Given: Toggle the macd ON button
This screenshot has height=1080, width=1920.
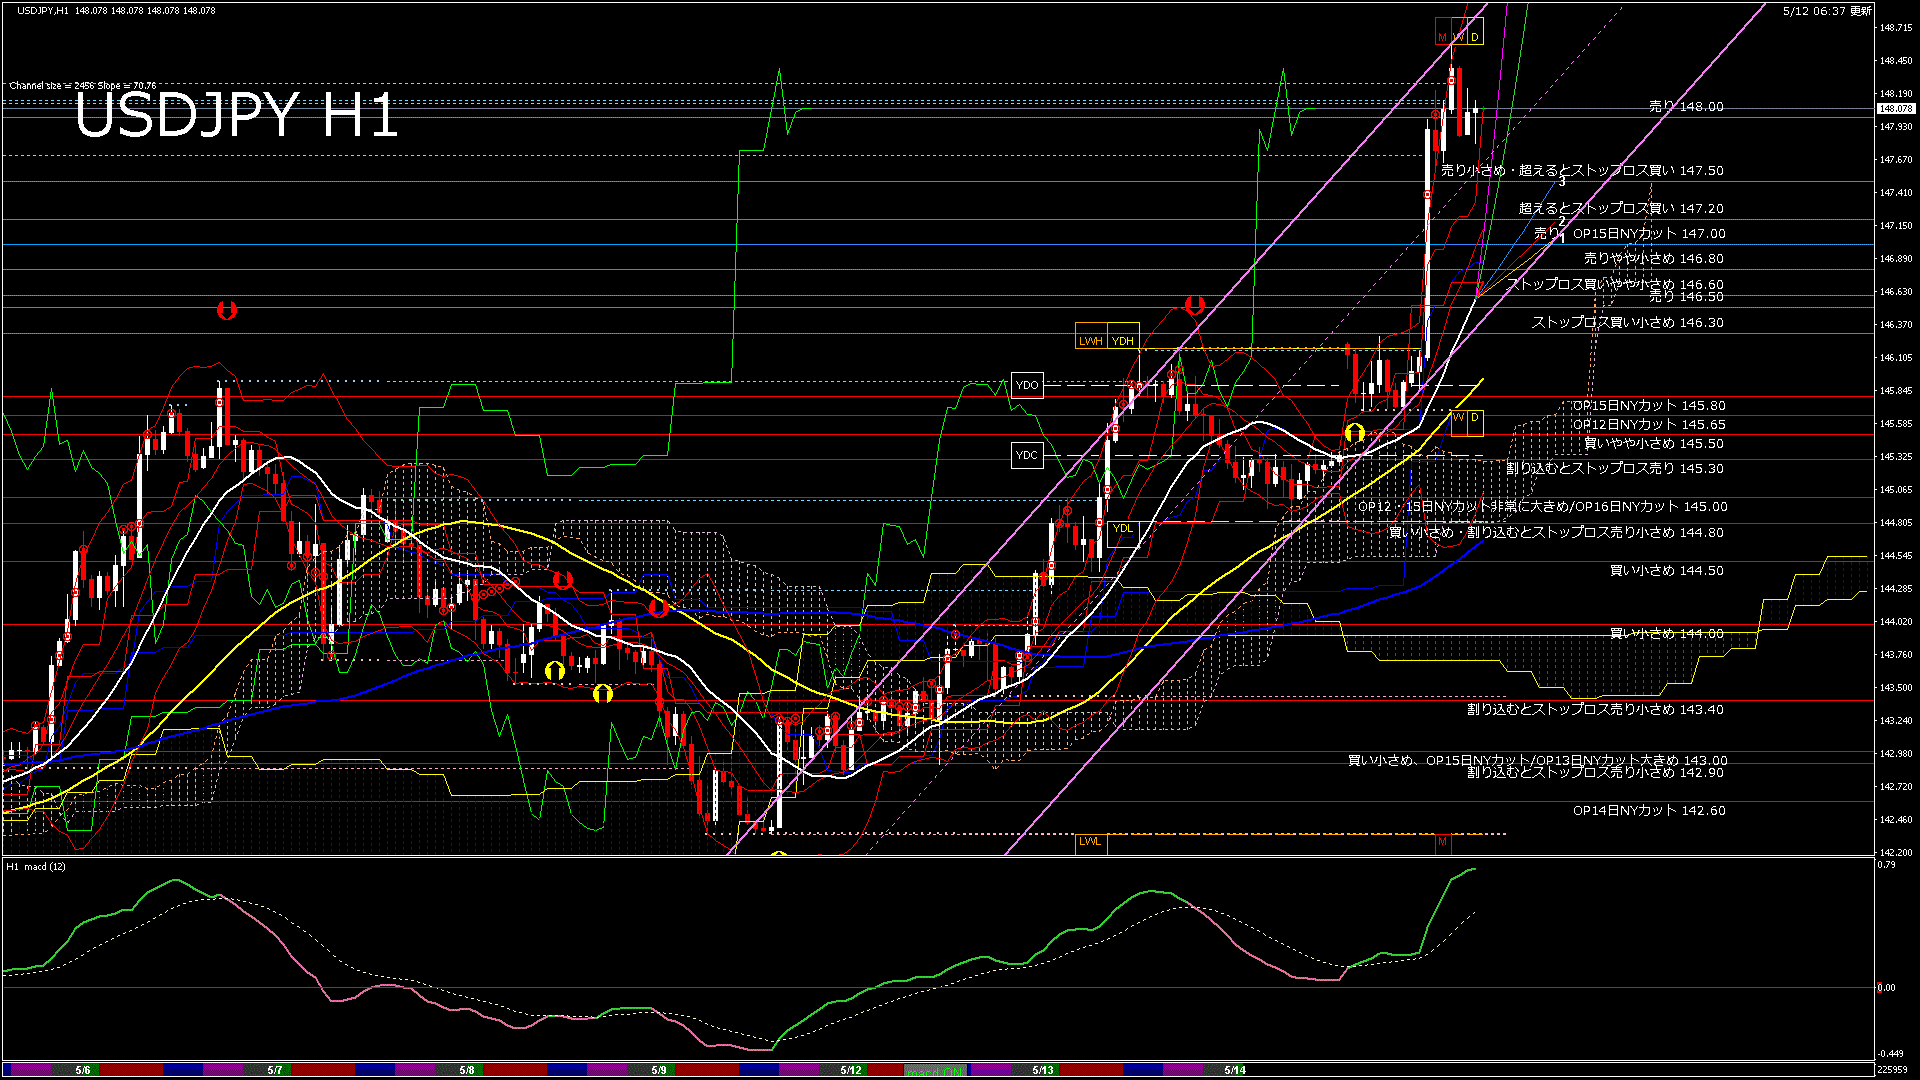Looking at the screenshot, I should (935, 1070).
